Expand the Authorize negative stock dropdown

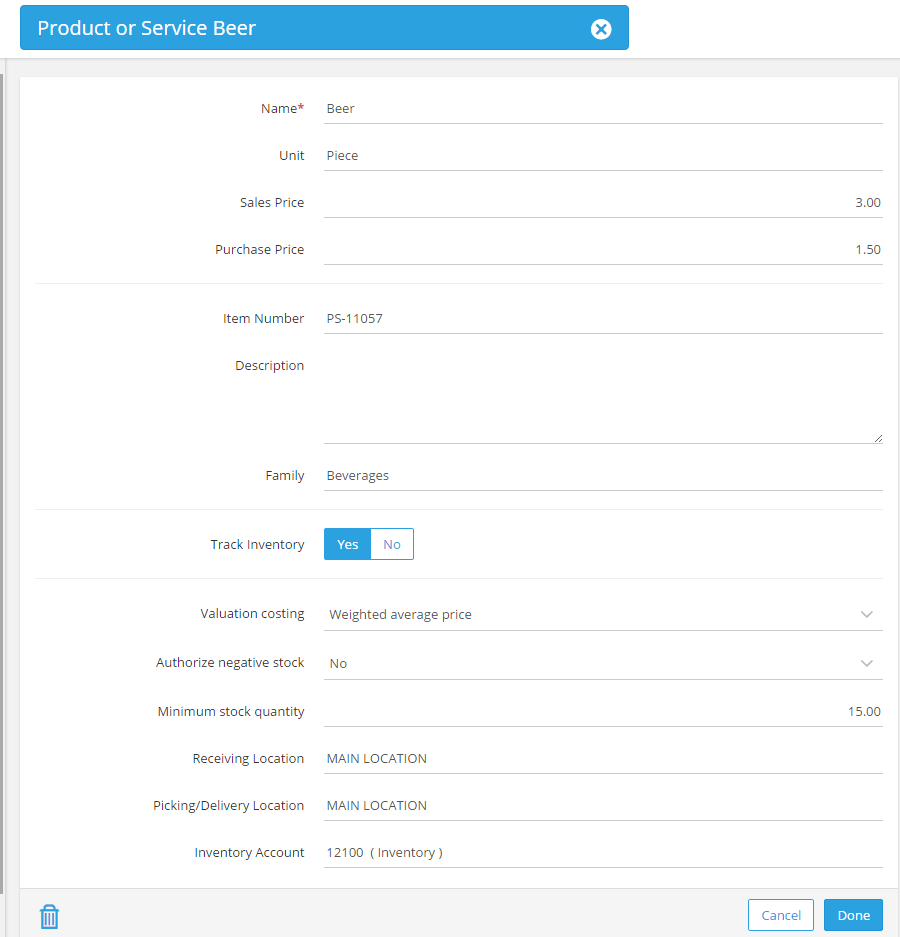click(603, 663)
